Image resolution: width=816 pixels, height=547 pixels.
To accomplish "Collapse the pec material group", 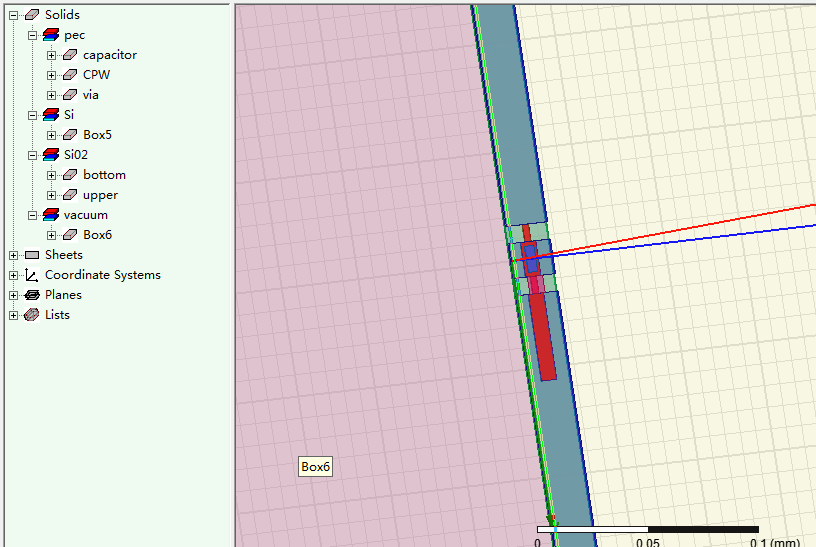I will point(33,35).
